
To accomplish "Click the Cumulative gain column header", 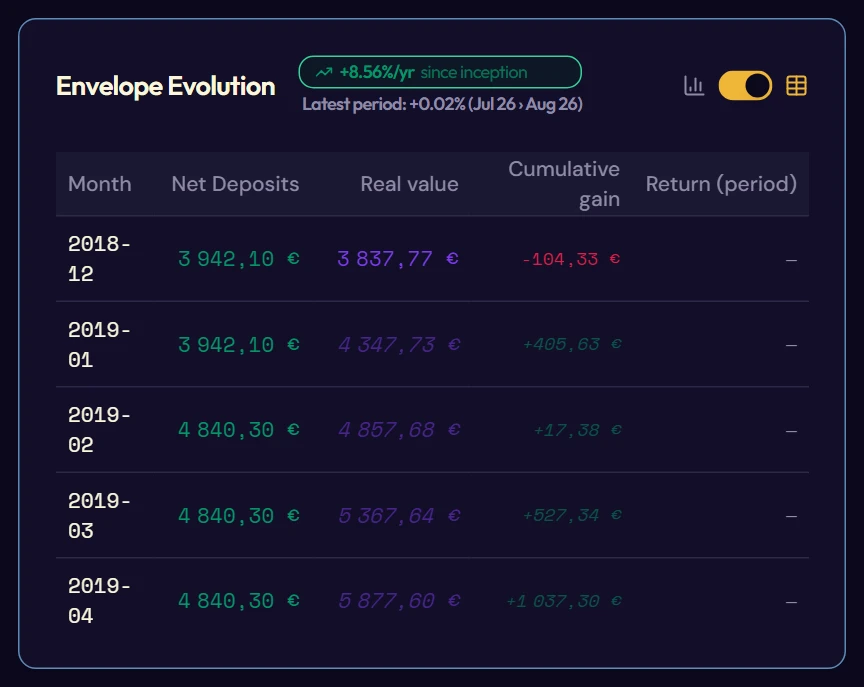I will 564,184.
